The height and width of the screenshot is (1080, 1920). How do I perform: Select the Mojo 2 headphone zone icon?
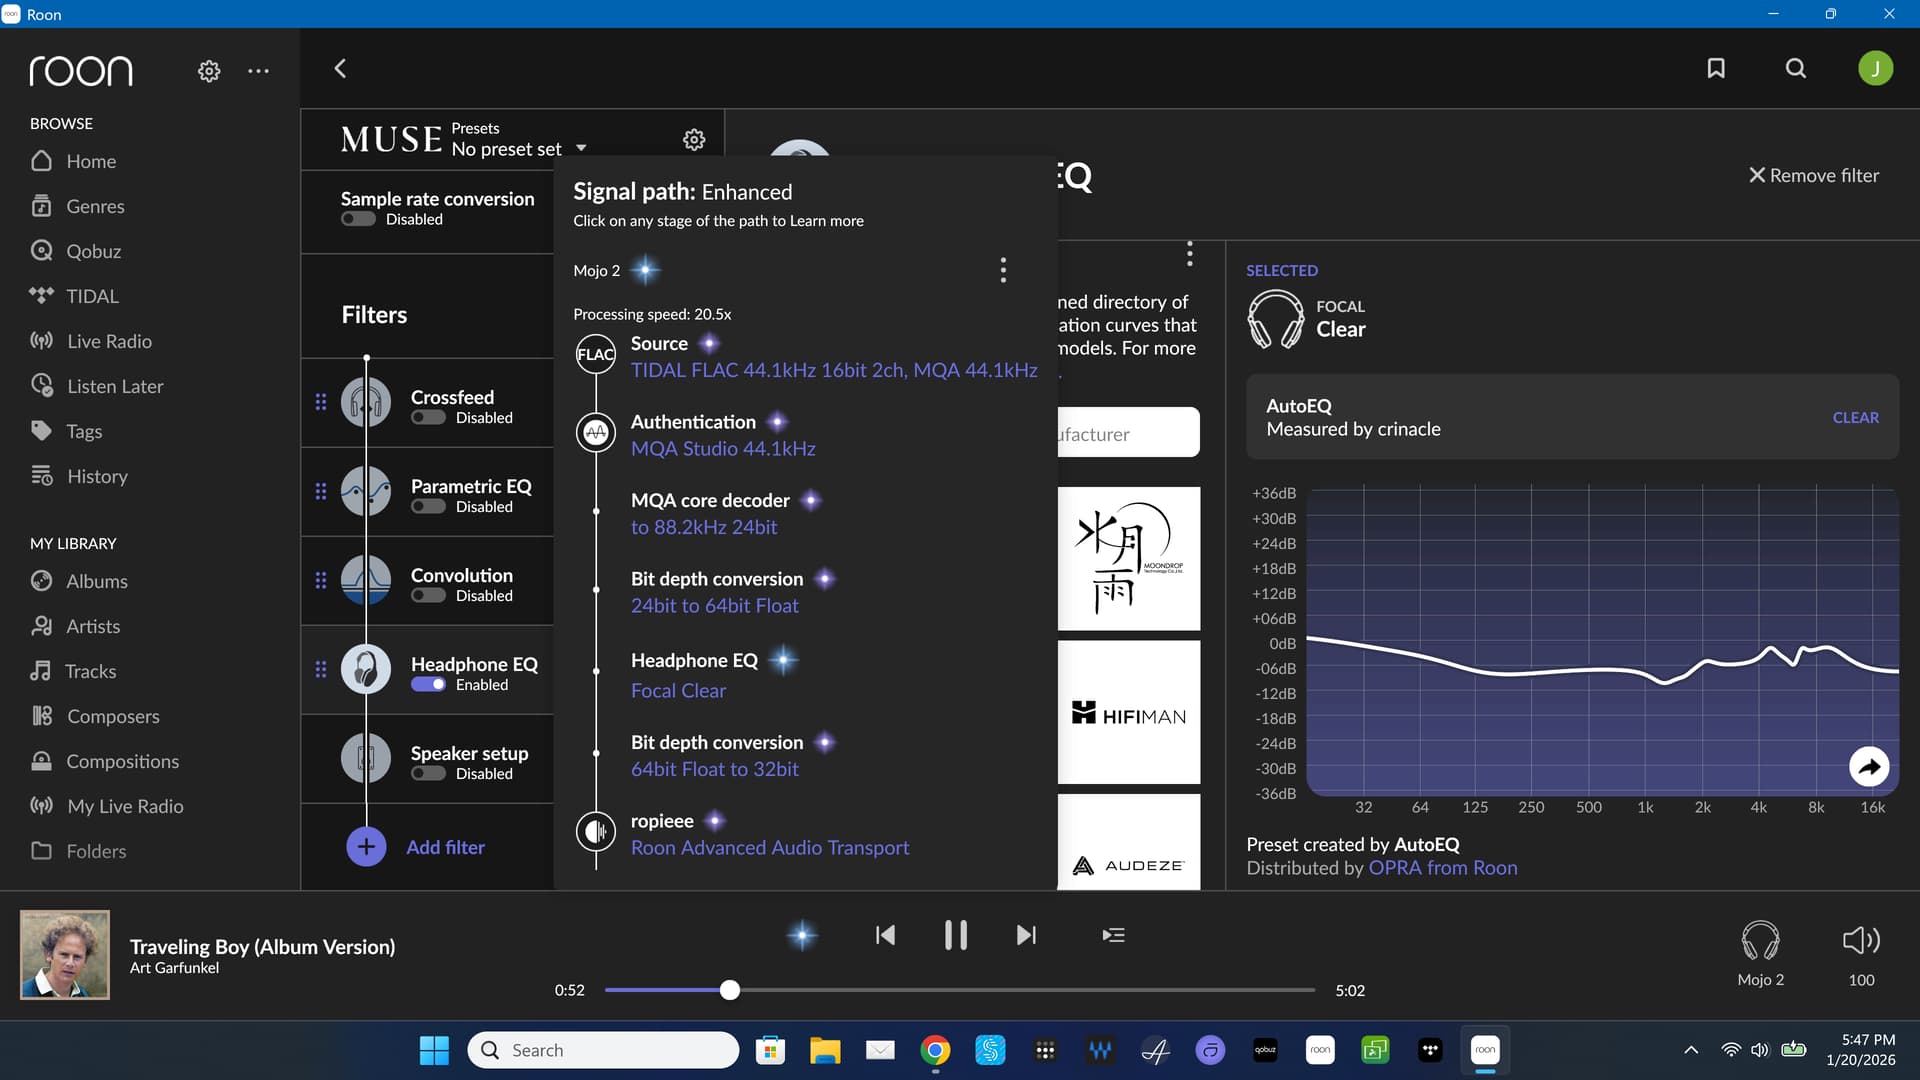pyautogui.click(x=1760, y=940)
